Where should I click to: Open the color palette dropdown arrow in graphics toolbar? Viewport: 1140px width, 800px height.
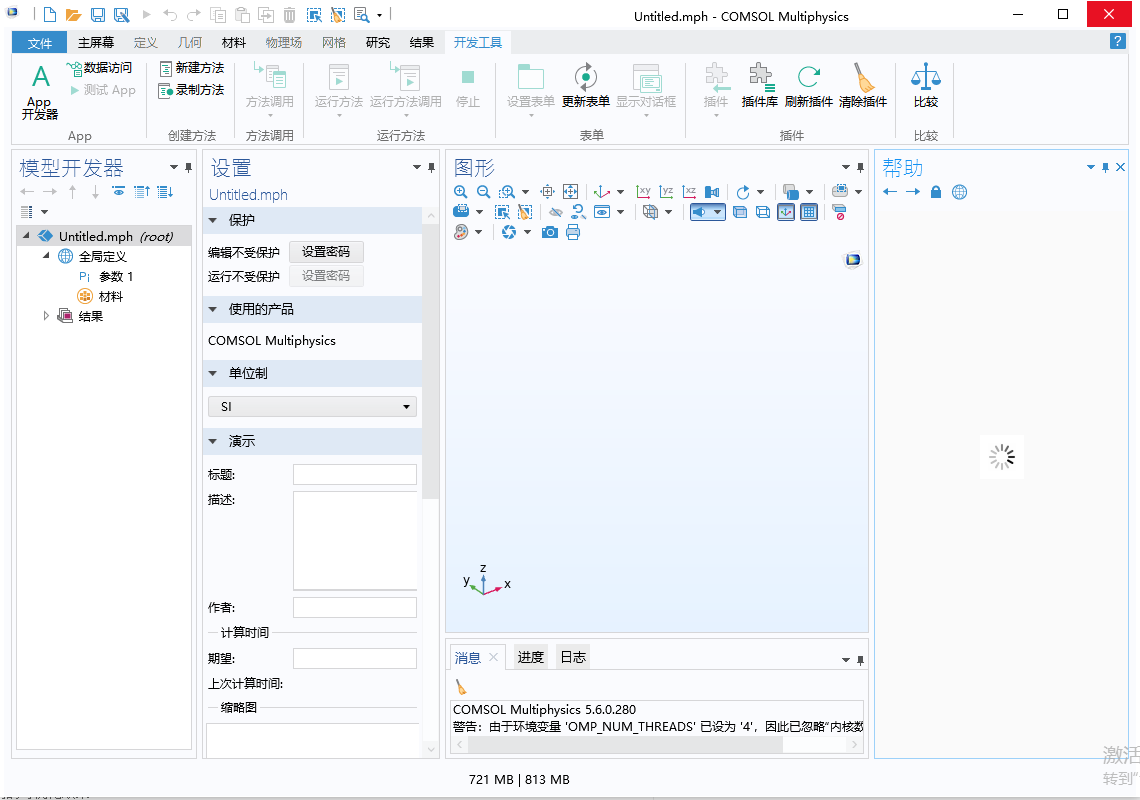pyautogui.click(x=478, y=233)
